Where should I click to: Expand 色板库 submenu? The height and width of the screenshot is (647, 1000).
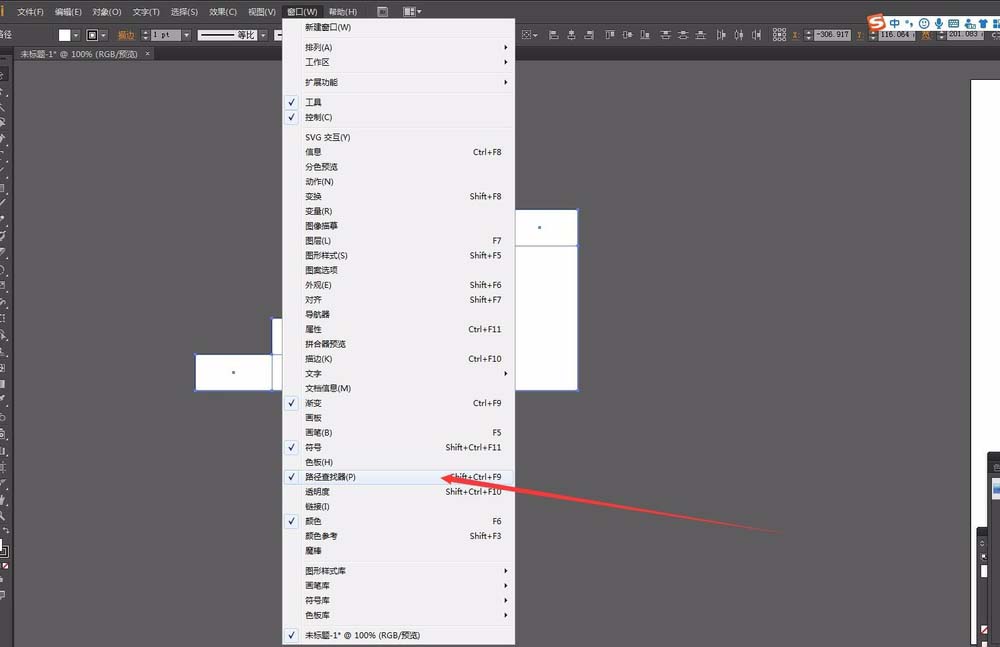pyautogui.click(x=399, y=615)
